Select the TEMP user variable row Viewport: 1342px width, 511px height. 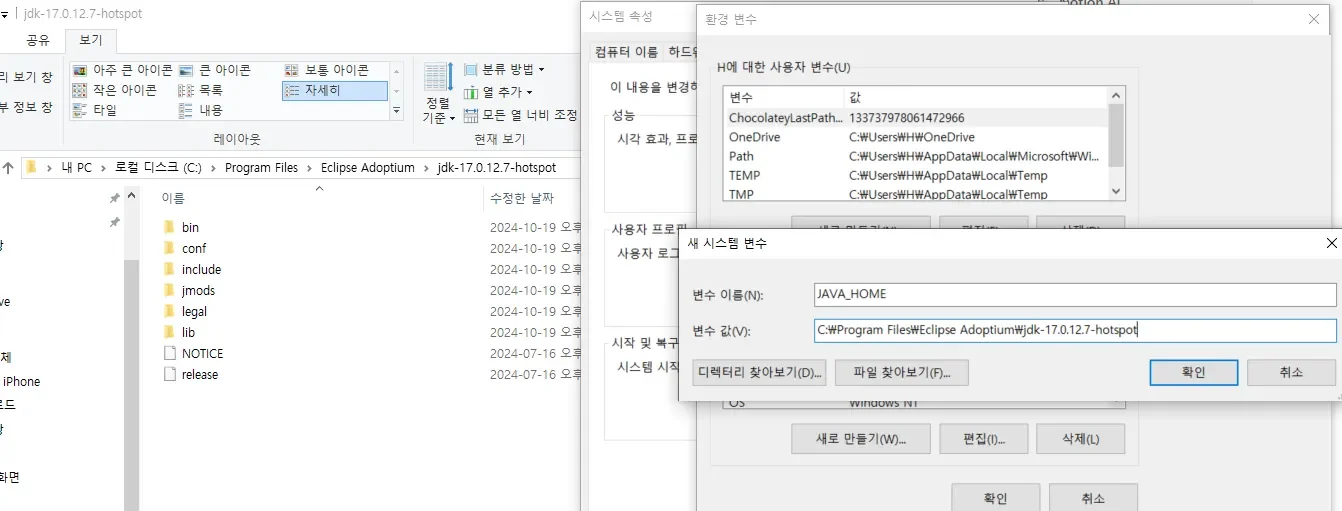tap(917, 176)
